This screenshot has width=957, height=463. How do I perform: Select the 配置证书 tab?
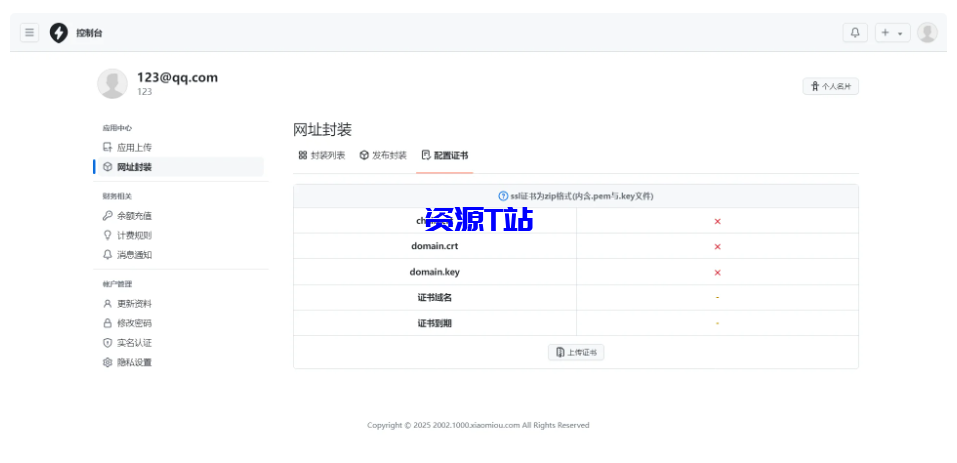click(x=444, y=155)
